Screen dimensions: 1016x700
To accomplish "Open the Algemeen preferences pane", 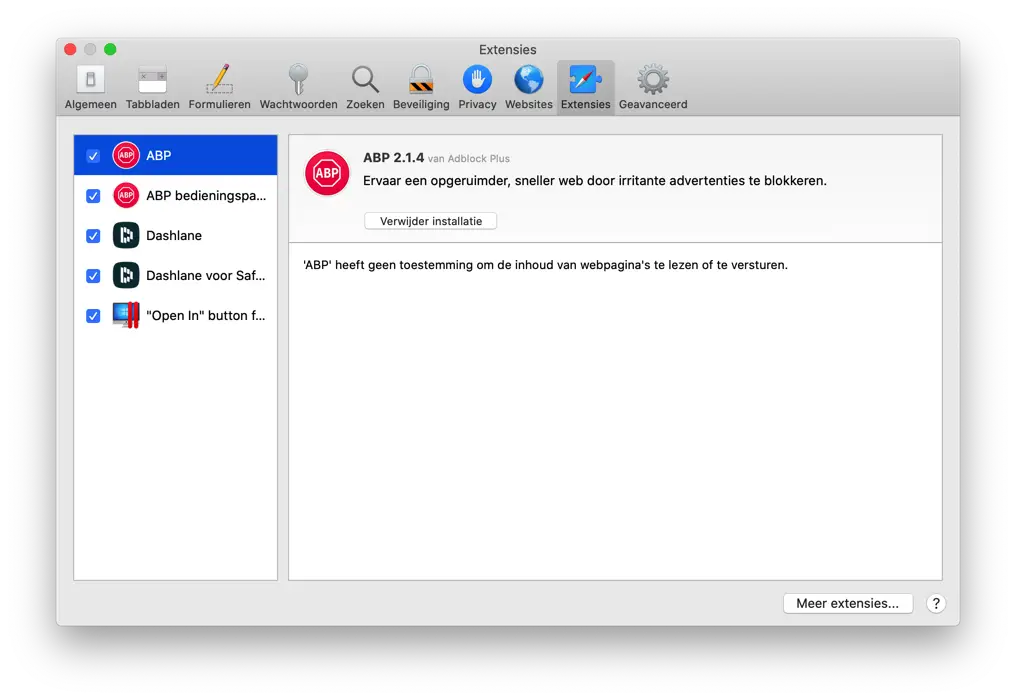I will pyautogui.click(x=90, y=87).
